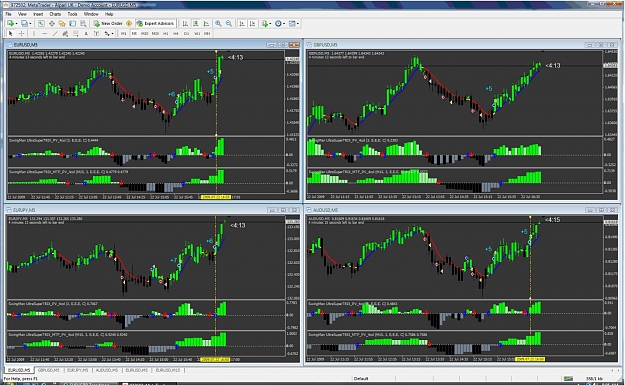Image resolution: width=625 pixels, height=385 pixels.
Task: Select the Arrows drawing tool icon
Action: pyautogui.click(x=107, y=33)
